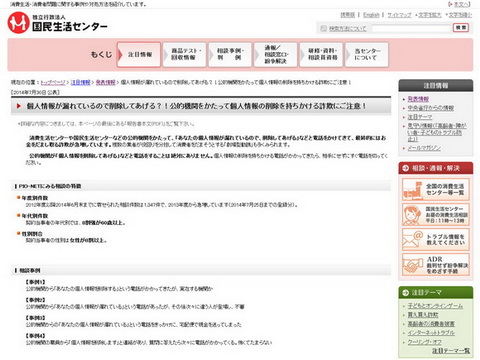This screenshot has width=480, height=360.
Task: Open 発表情報 in the sidebar list
Action: pyautogui.click(x=418, y=99)
